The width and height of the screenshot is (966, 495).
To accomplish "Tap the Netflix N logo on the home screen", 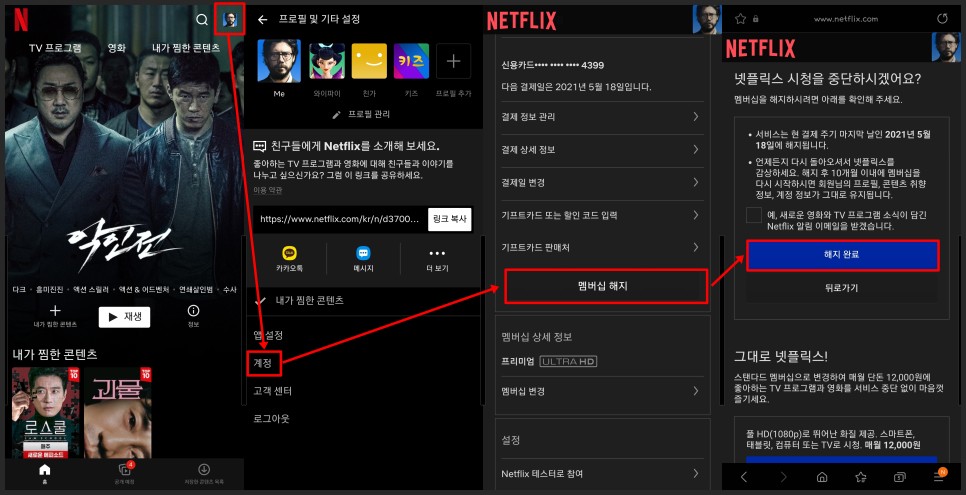I will [21, 20].
